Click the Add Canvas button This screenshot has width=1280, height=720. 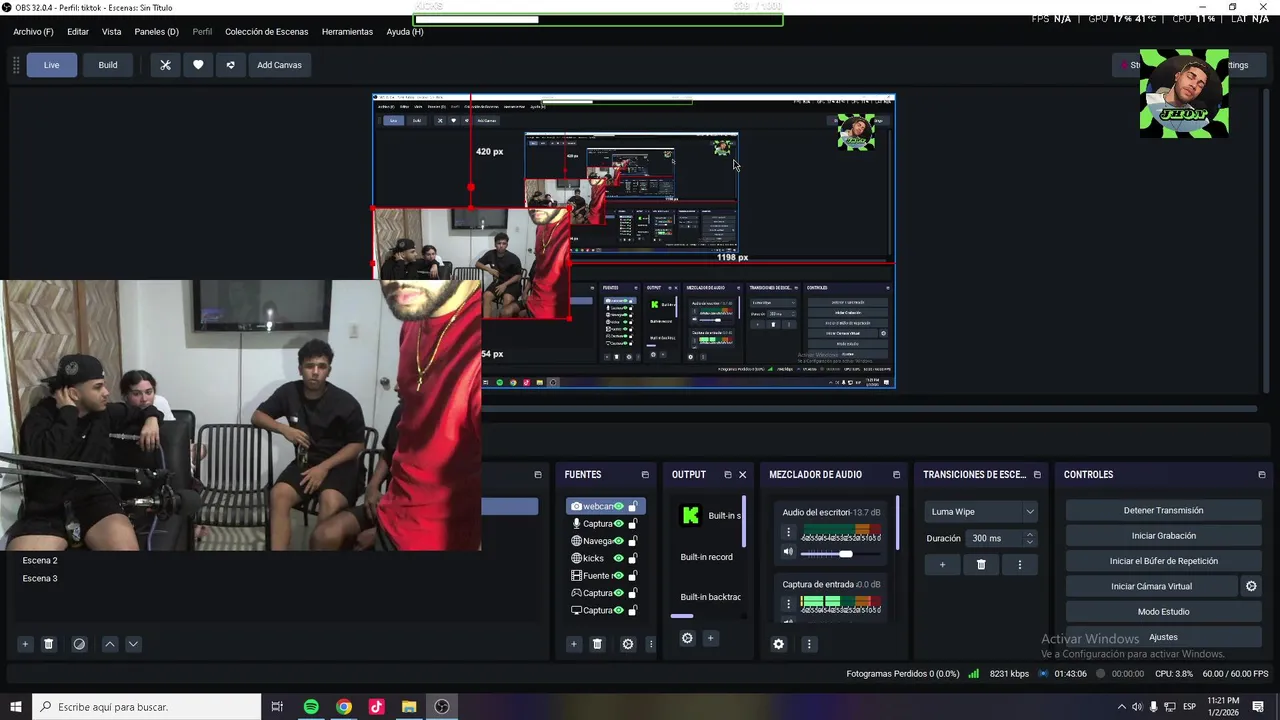(279, 65)
